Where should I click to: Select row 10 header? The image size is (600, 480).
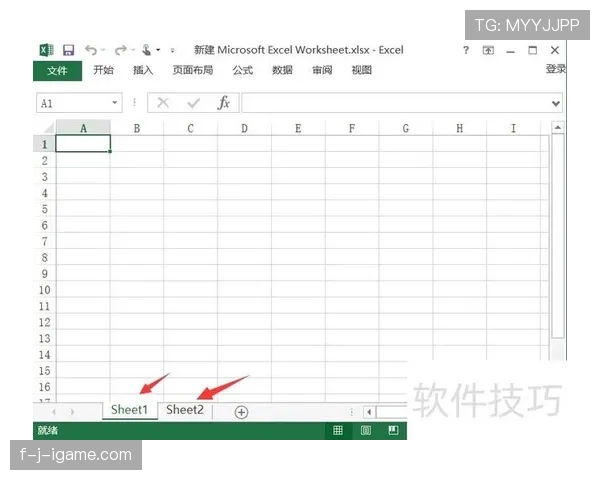(x=44, y=290)
